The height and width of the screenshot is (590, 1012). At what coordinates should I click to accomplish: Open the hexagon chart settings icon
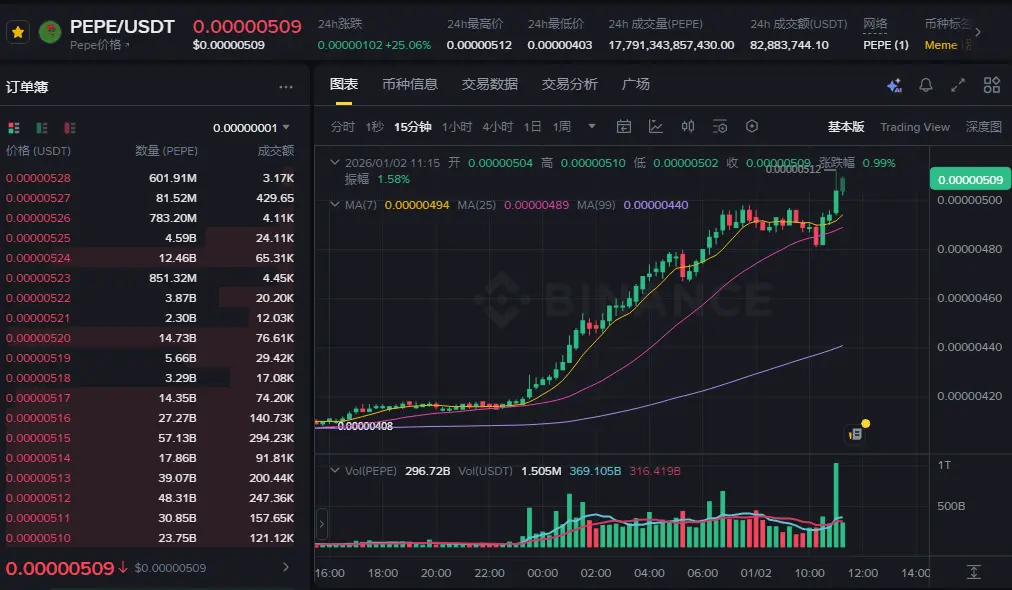click(x=752, y=127)
